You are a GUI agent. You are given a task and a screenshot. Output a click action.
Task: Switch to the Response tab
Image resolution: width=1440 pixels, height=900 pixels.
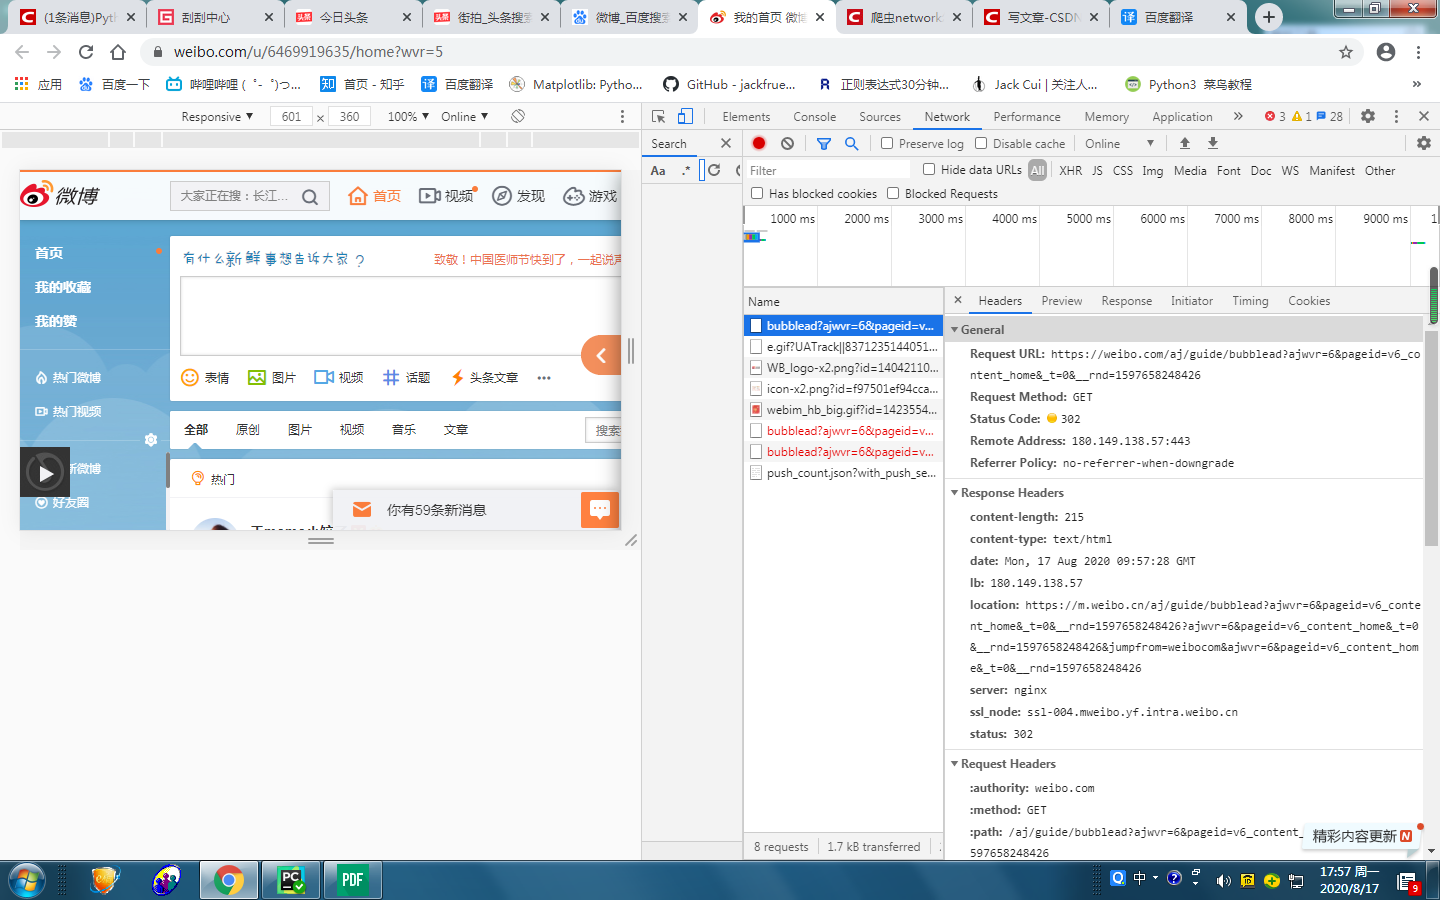1126,301
